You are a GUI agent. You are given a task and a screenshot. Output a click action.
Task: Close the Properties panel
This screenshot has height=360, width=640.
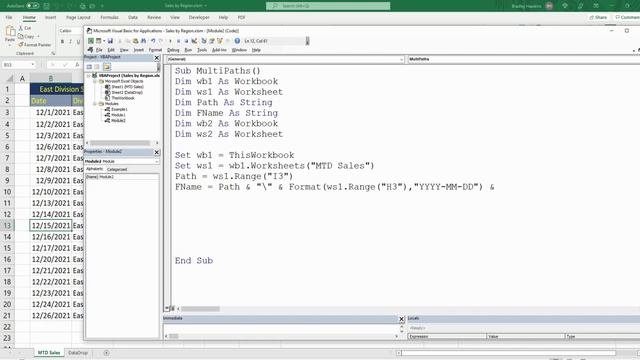(157, 152)
